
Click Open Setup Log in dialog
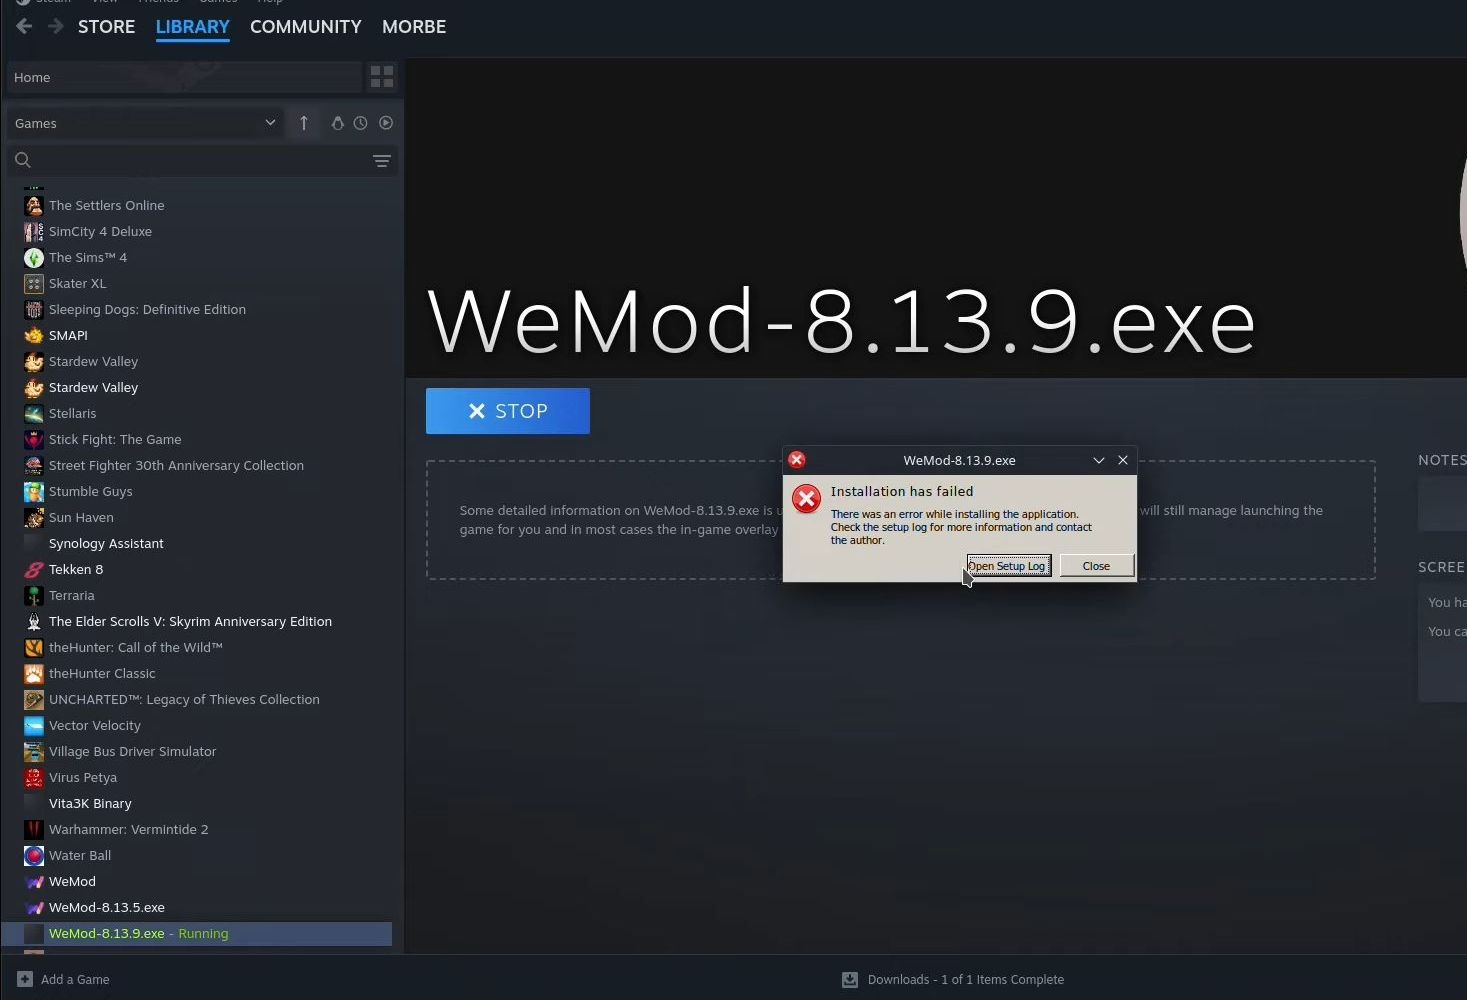click(1008, 565)
